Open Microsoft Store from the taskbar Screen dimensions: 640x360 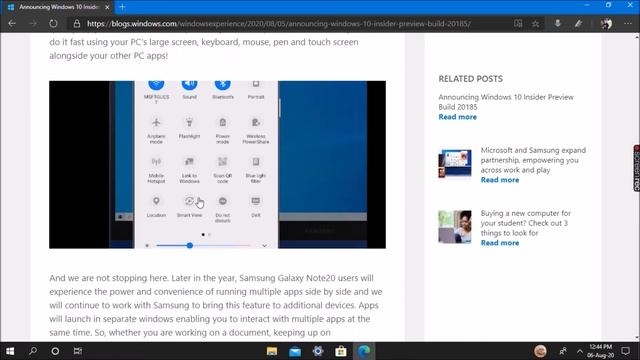pyautogui.click(x=341, y=351)
